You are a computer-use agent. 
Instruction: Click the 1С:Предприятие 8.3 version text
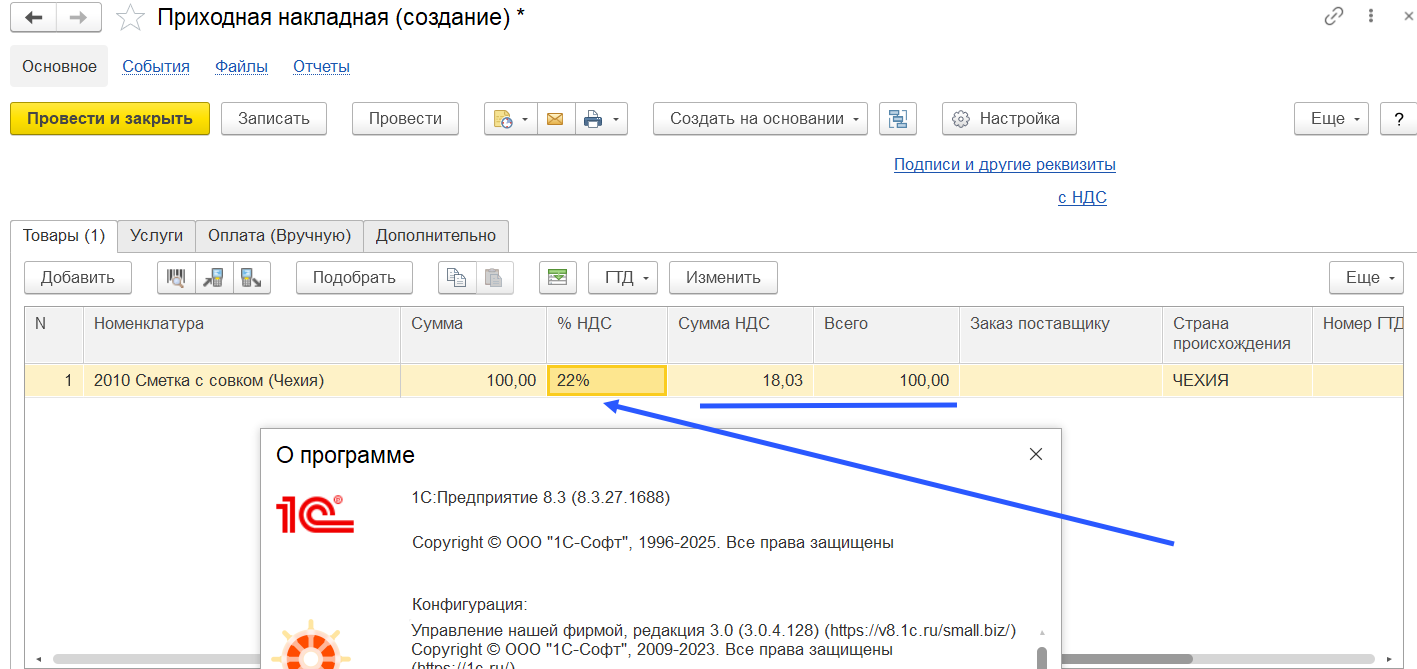541,497
